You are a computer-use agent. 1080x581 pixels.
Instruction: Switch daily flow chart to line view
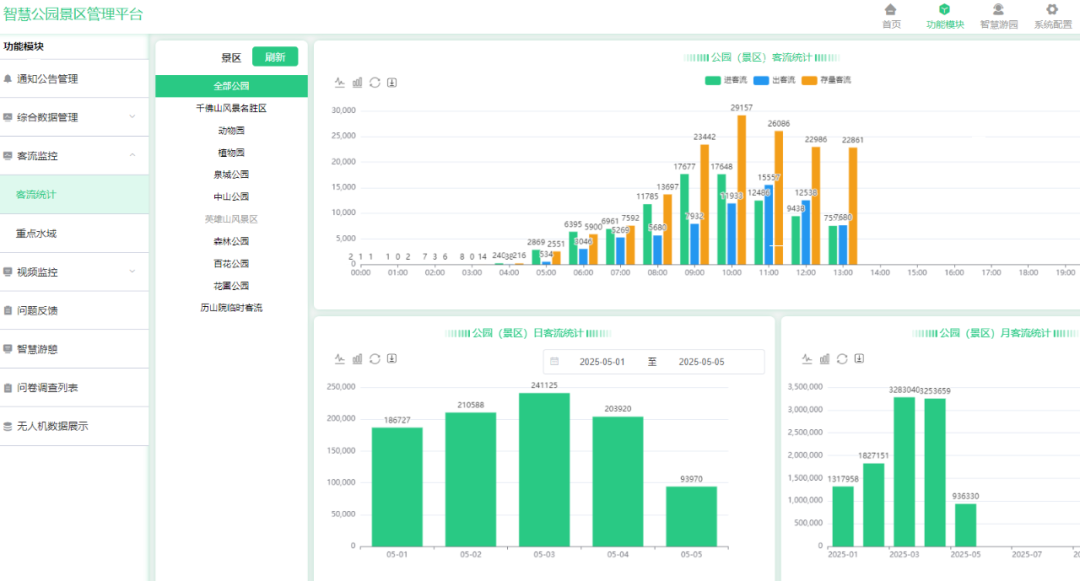click(340, 359)
